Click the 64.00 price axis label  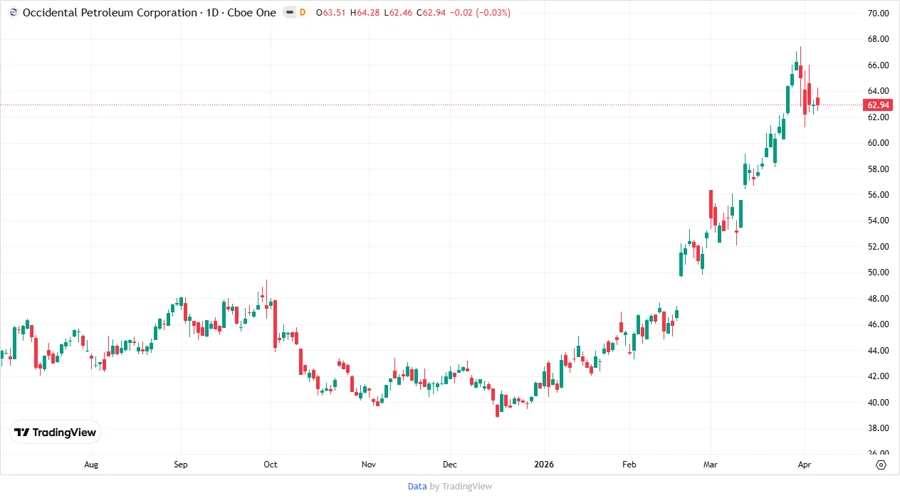coord(878,91)
